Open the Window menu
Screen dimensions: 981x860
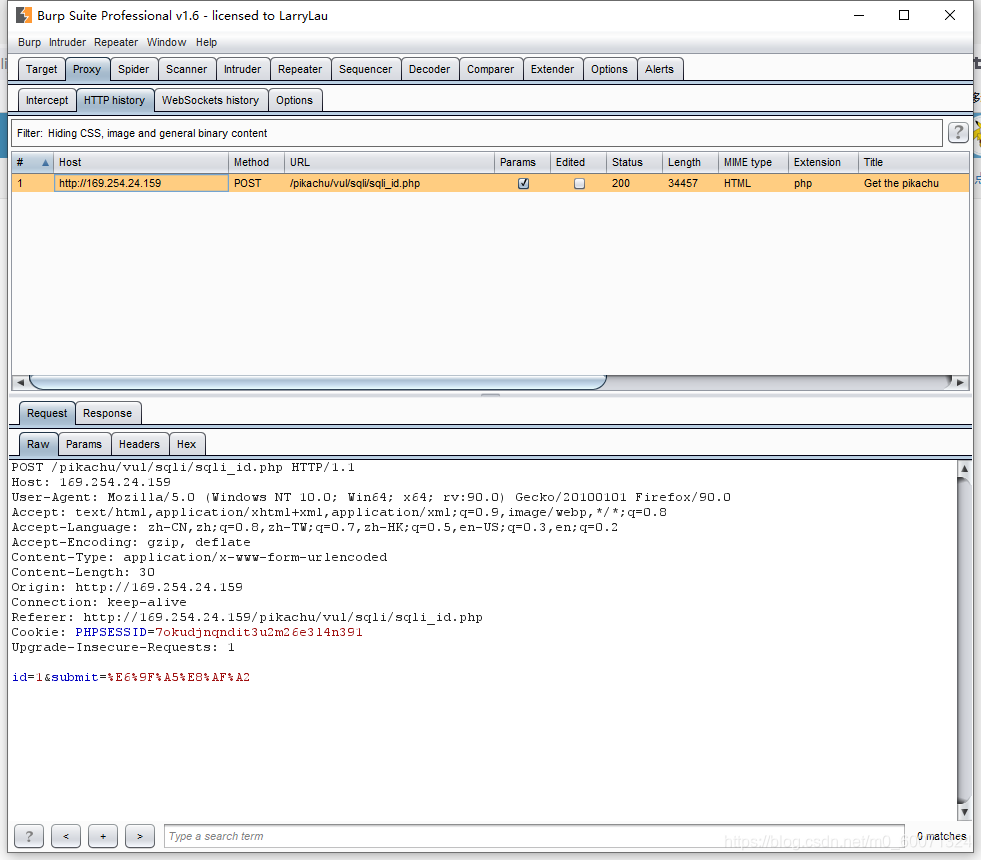pyautogui.click(x=166, y=43)
